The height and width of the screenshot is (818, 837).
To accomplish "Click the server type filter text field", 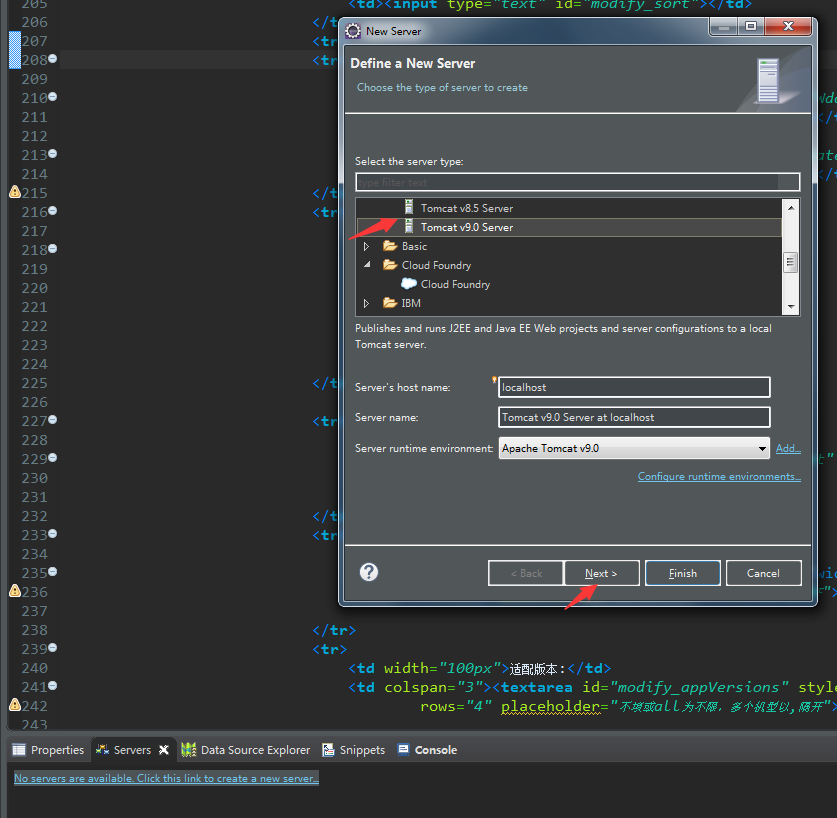I will pos(578,182).
